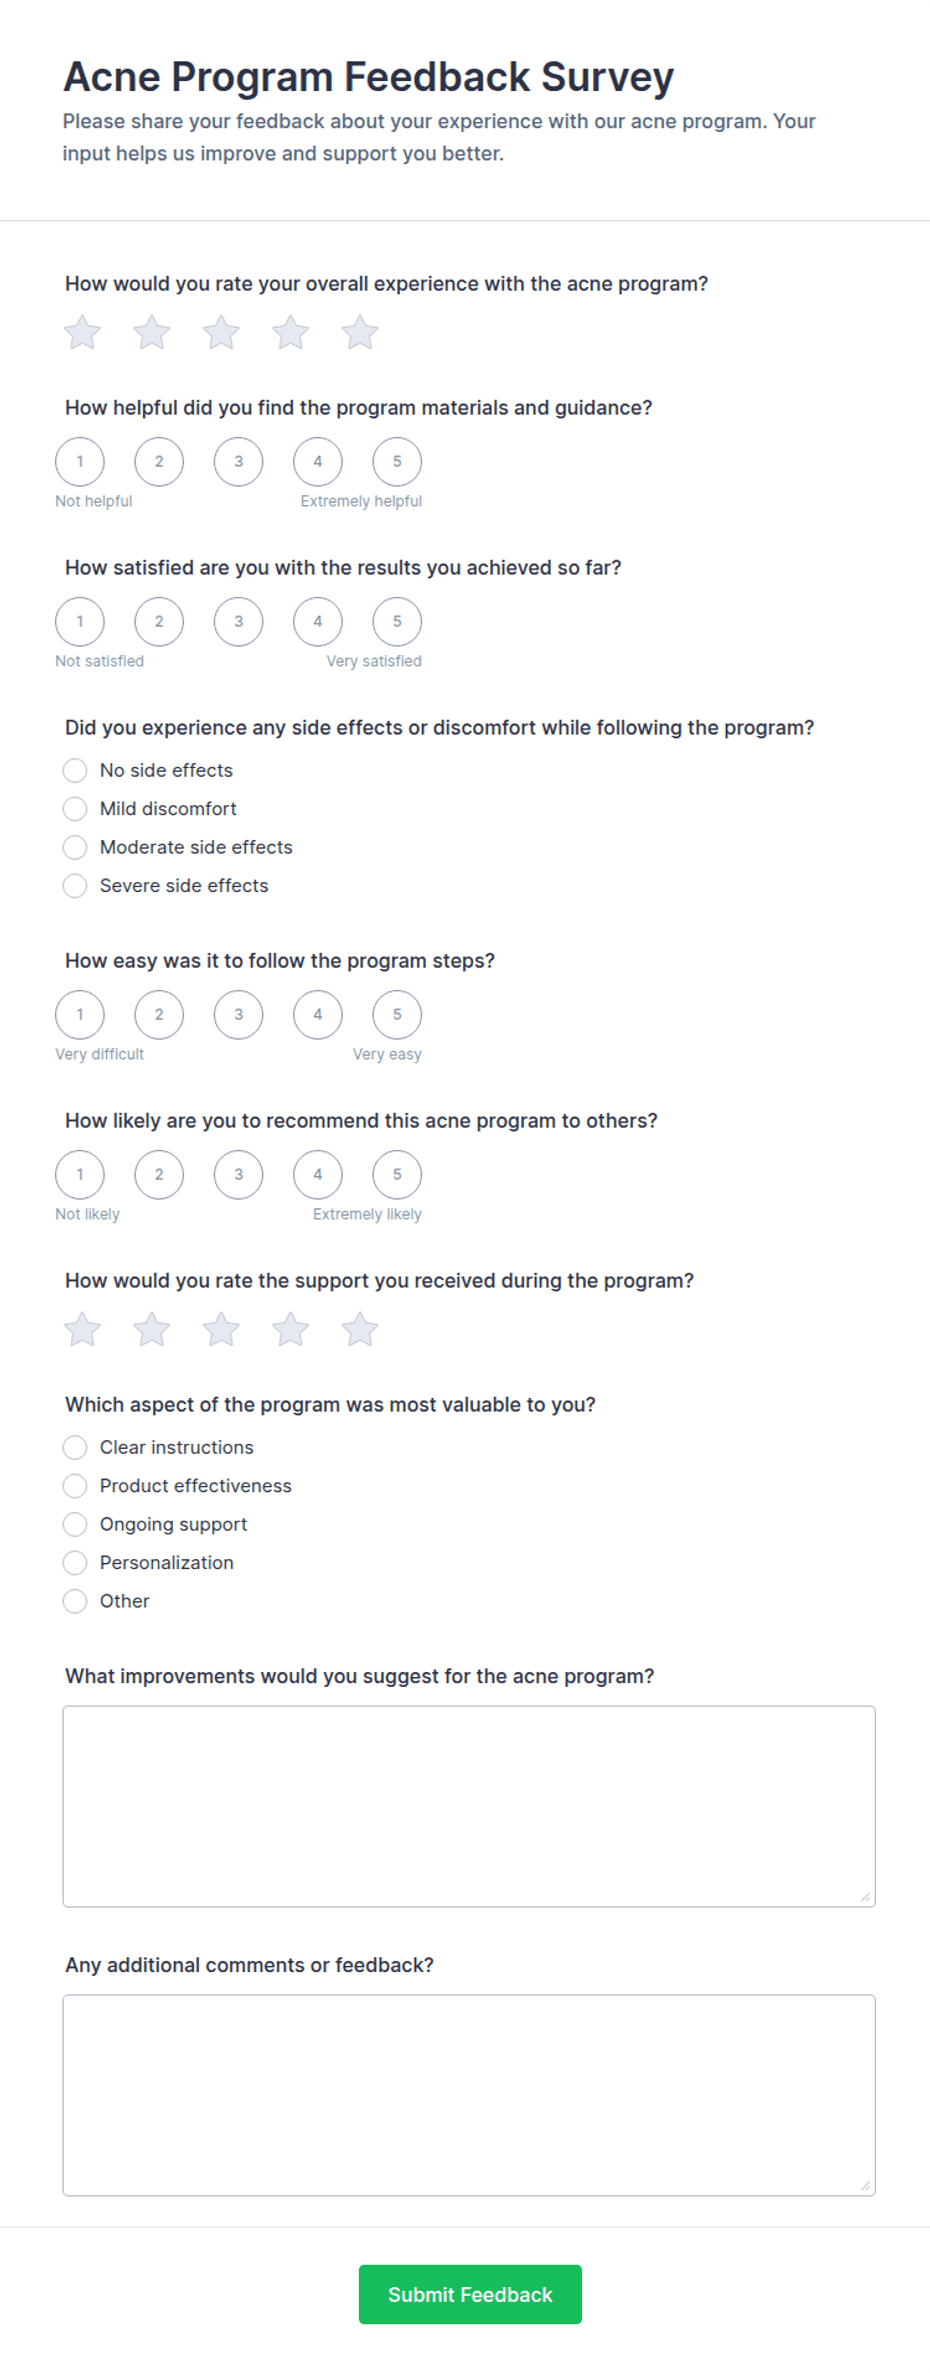Select the second star for support received
The width and height of the screenshot is (930, 2373).
point(152,1330)
